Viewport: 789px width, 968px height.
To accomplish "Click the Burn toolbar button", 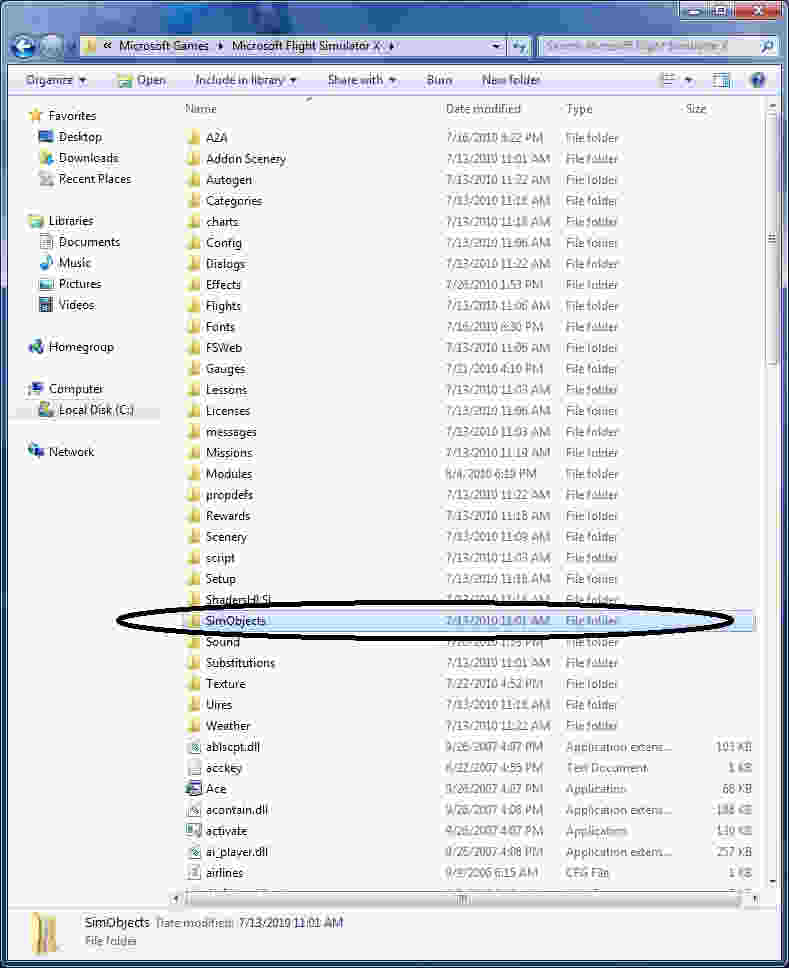I will (x=440, y=80).
